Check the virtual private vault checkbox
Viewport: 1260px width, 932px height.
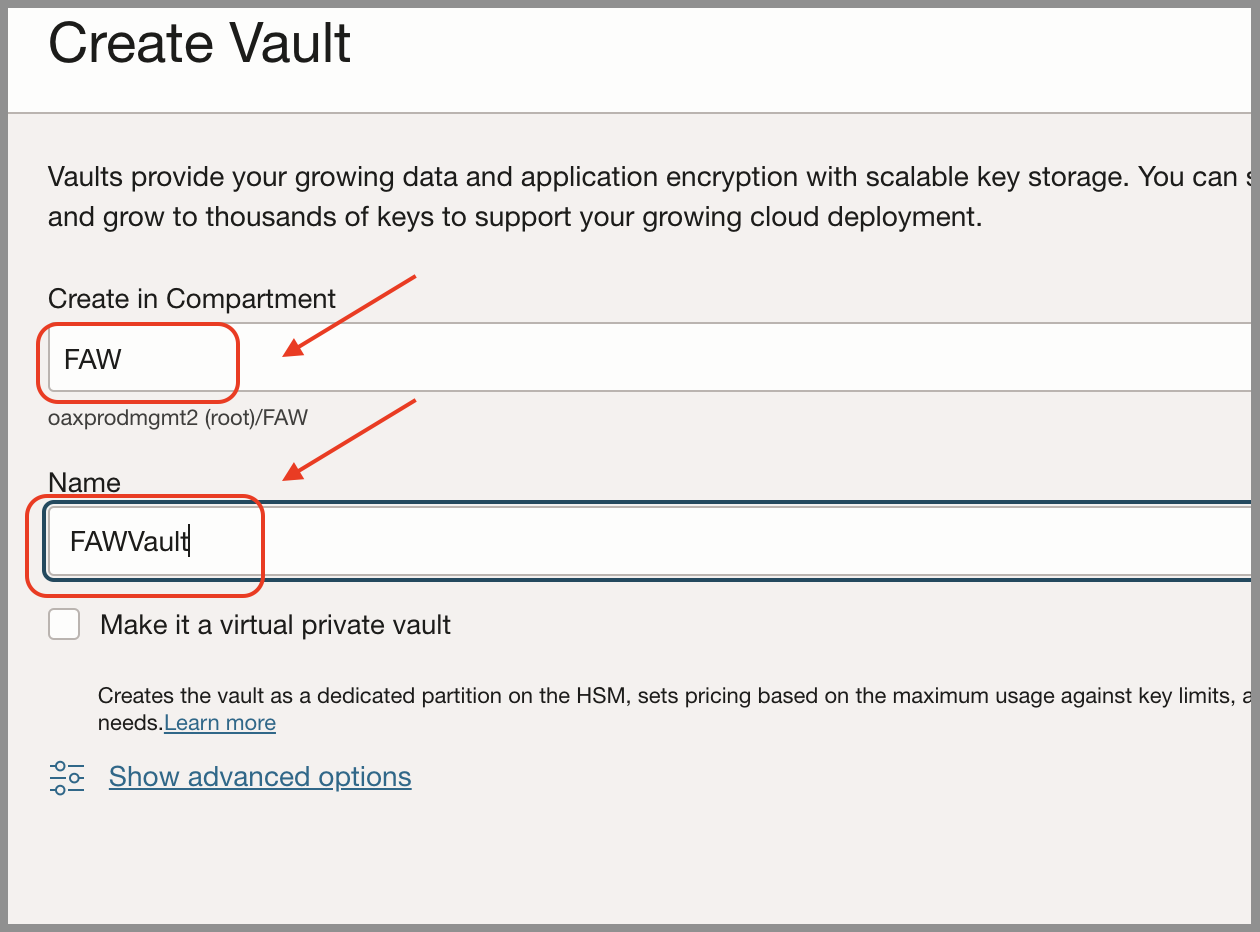click(63, 623)
